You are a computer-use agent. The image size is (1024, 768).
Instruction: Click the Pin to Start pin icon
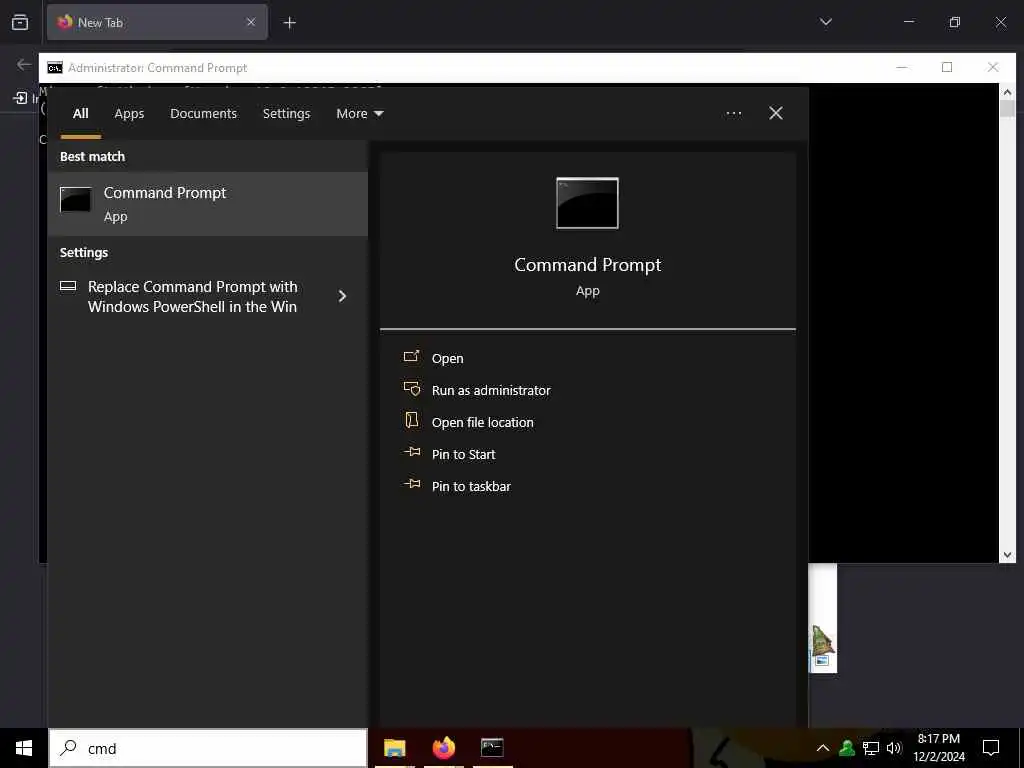pyautogui.click(x=412, y=452)
